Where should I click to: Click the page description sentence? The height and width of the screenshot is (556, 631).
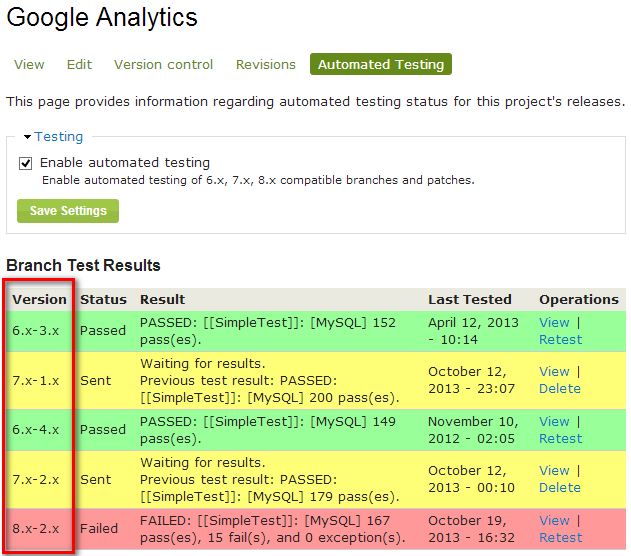(316, 102)
